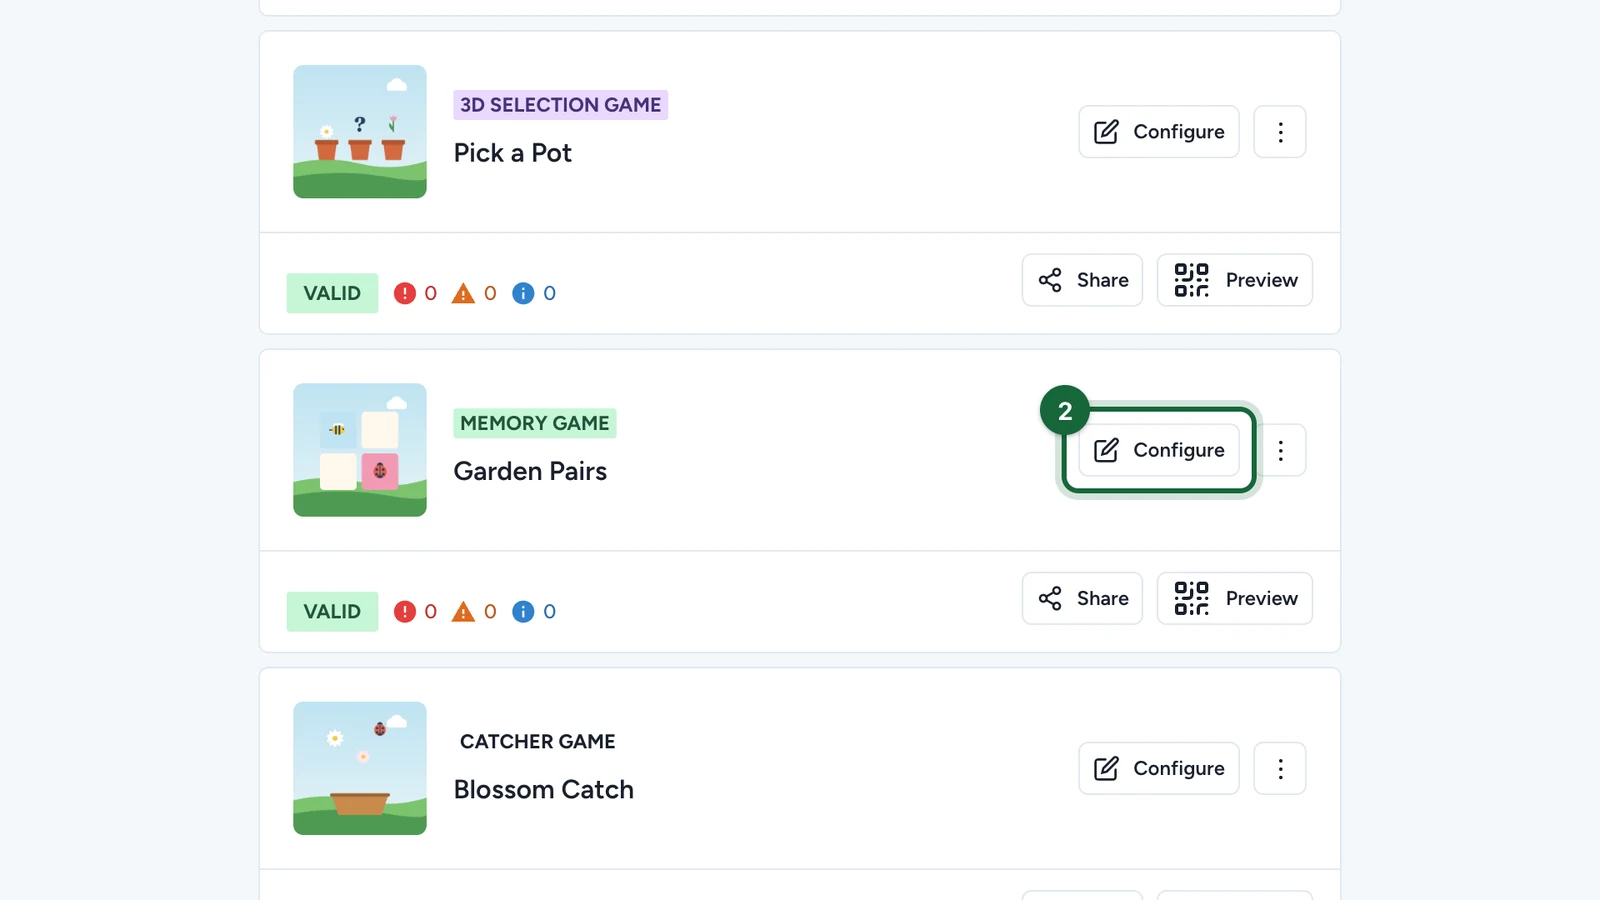The height and width of the screenshot is (900, 1600).
Task: Click the orange warning triangle under Garden Pairs
Action: point(463,611)
